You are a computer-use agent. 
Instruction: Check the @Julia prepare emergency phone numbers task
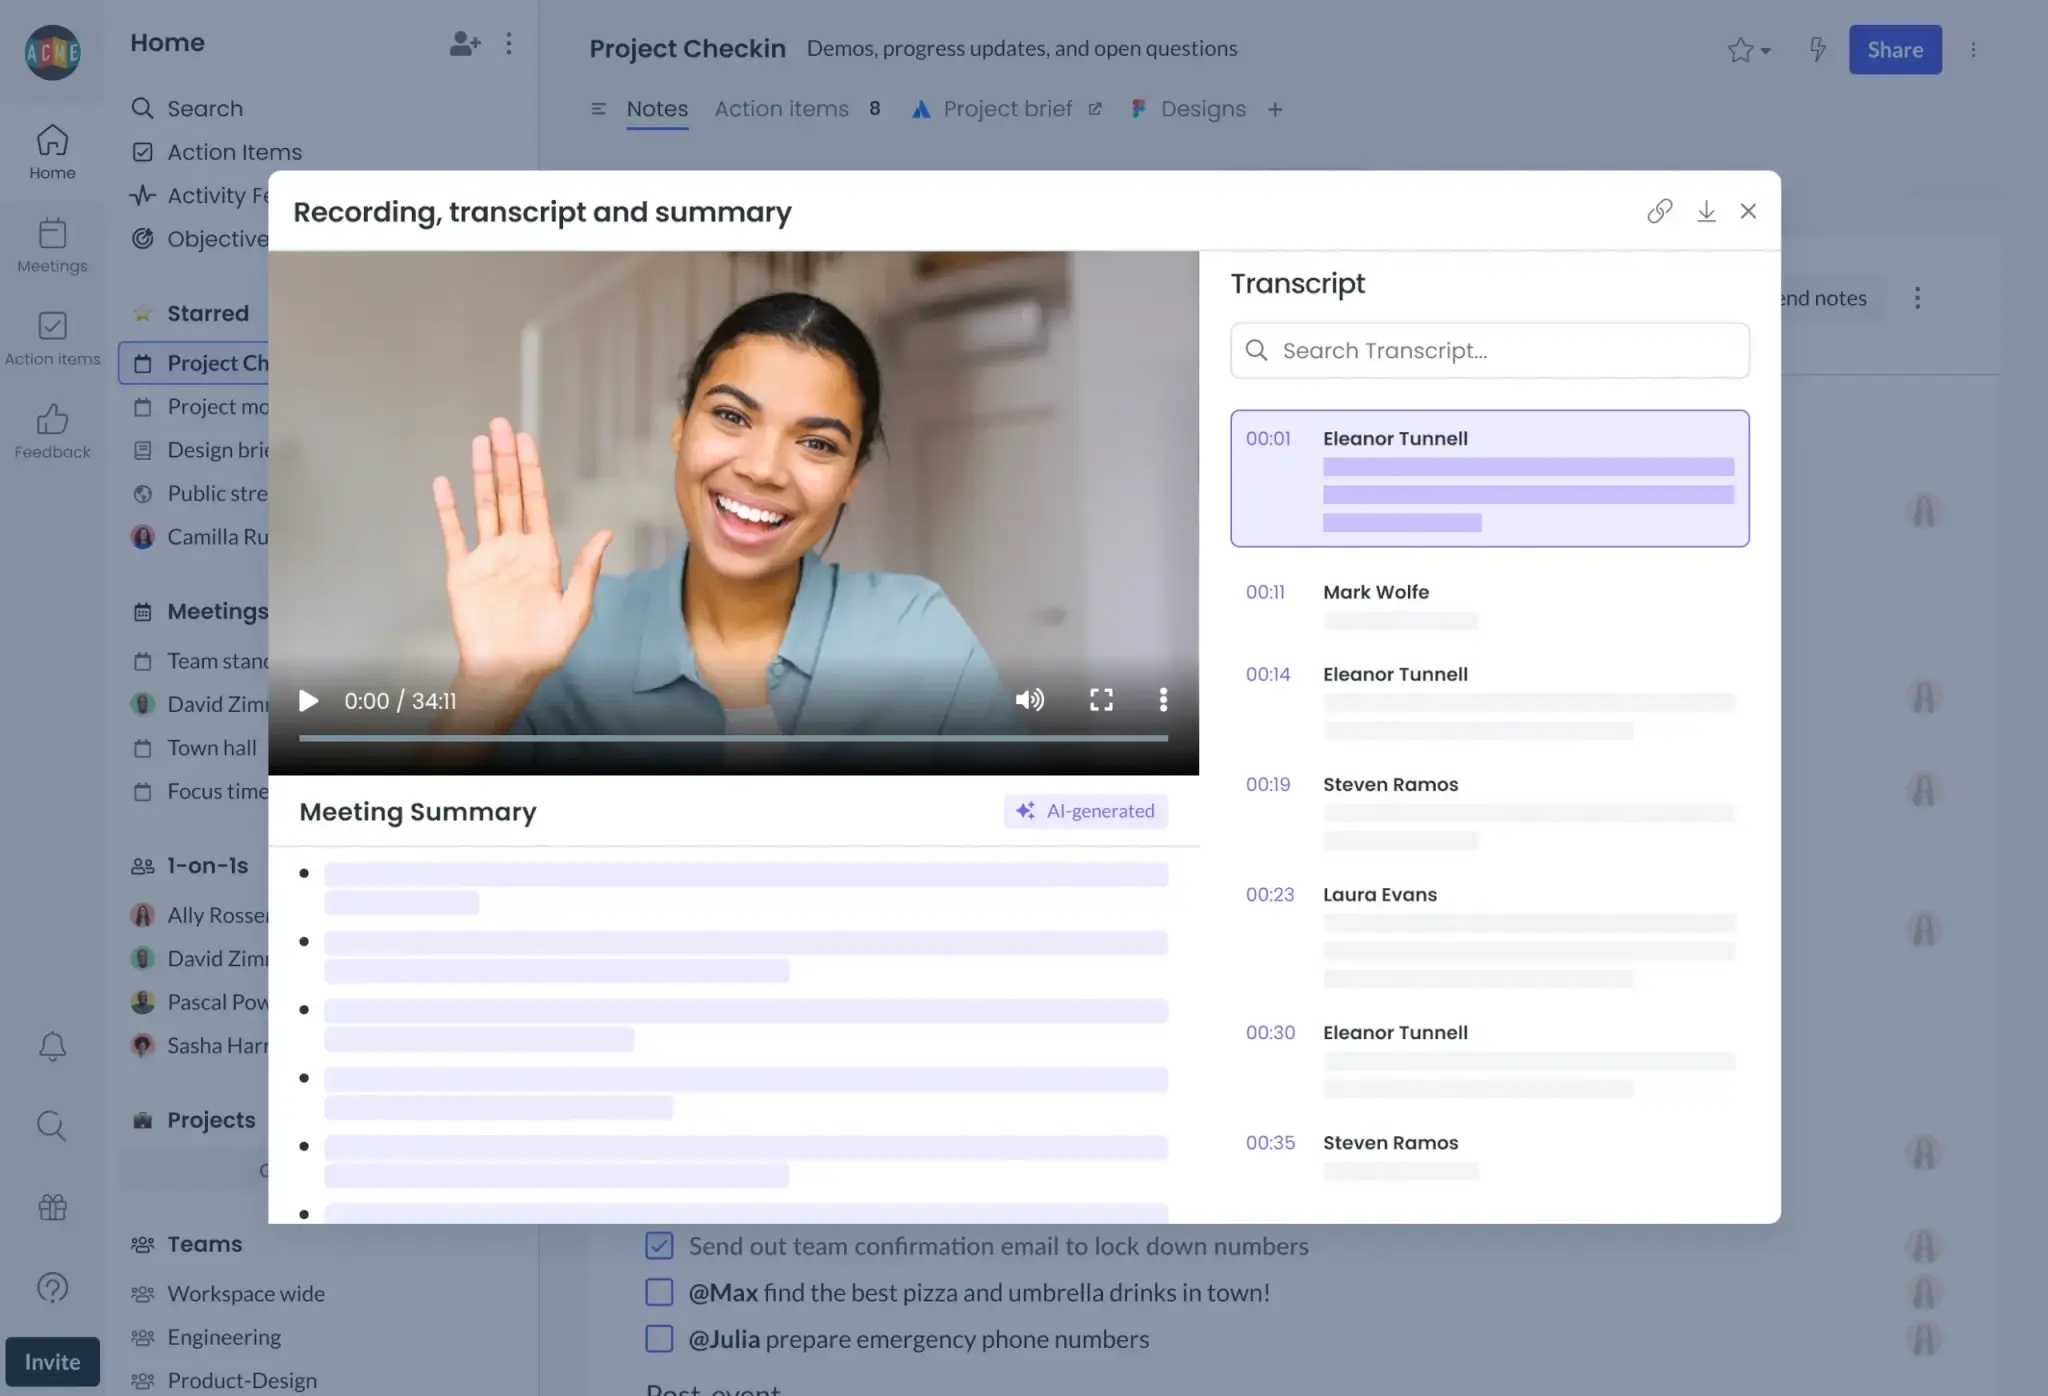[659, 1338]
